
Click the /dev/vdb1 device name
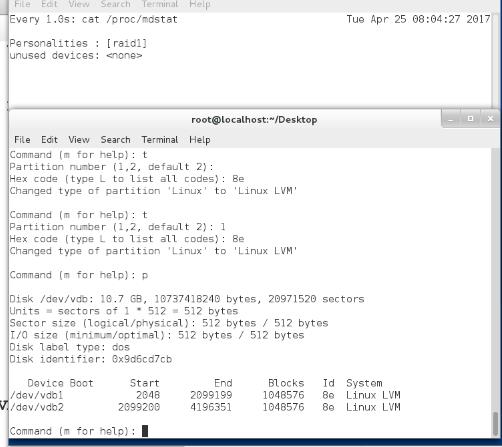(x=36, y=395)
